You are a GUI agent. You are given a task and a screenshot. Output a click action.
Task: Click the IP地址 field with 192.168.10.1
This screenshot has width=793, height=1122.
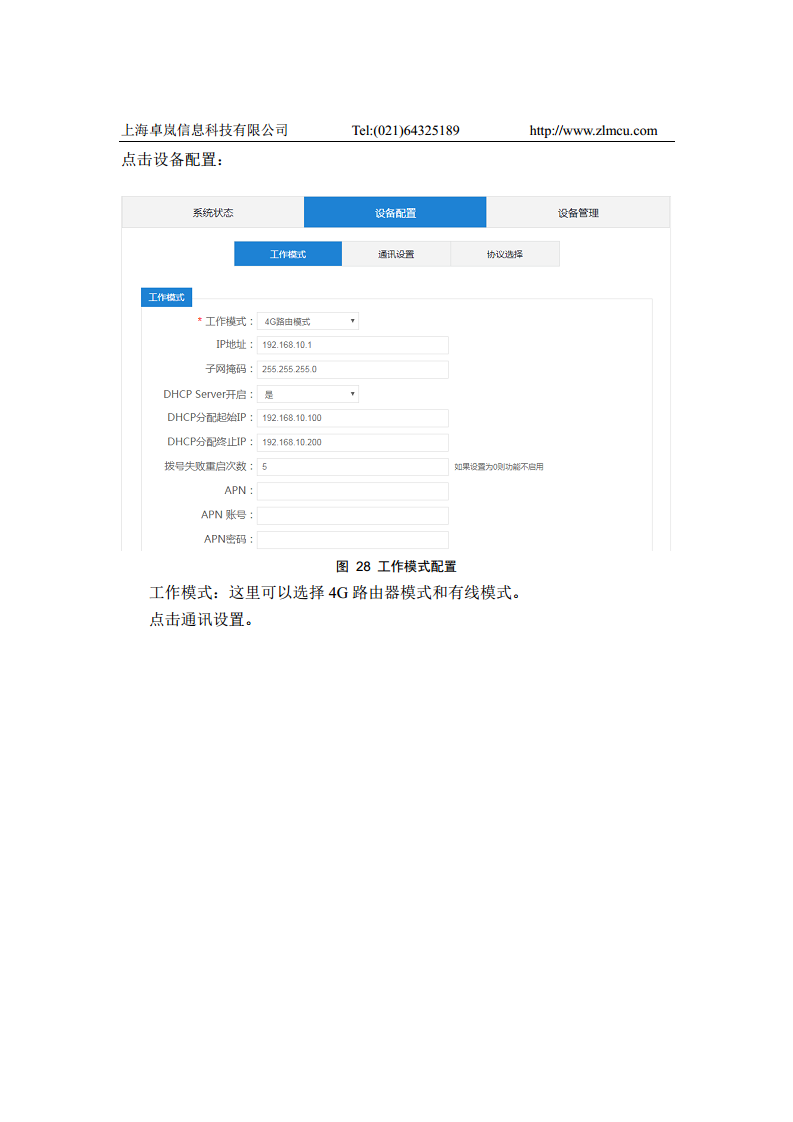click(x=352, y=345)
